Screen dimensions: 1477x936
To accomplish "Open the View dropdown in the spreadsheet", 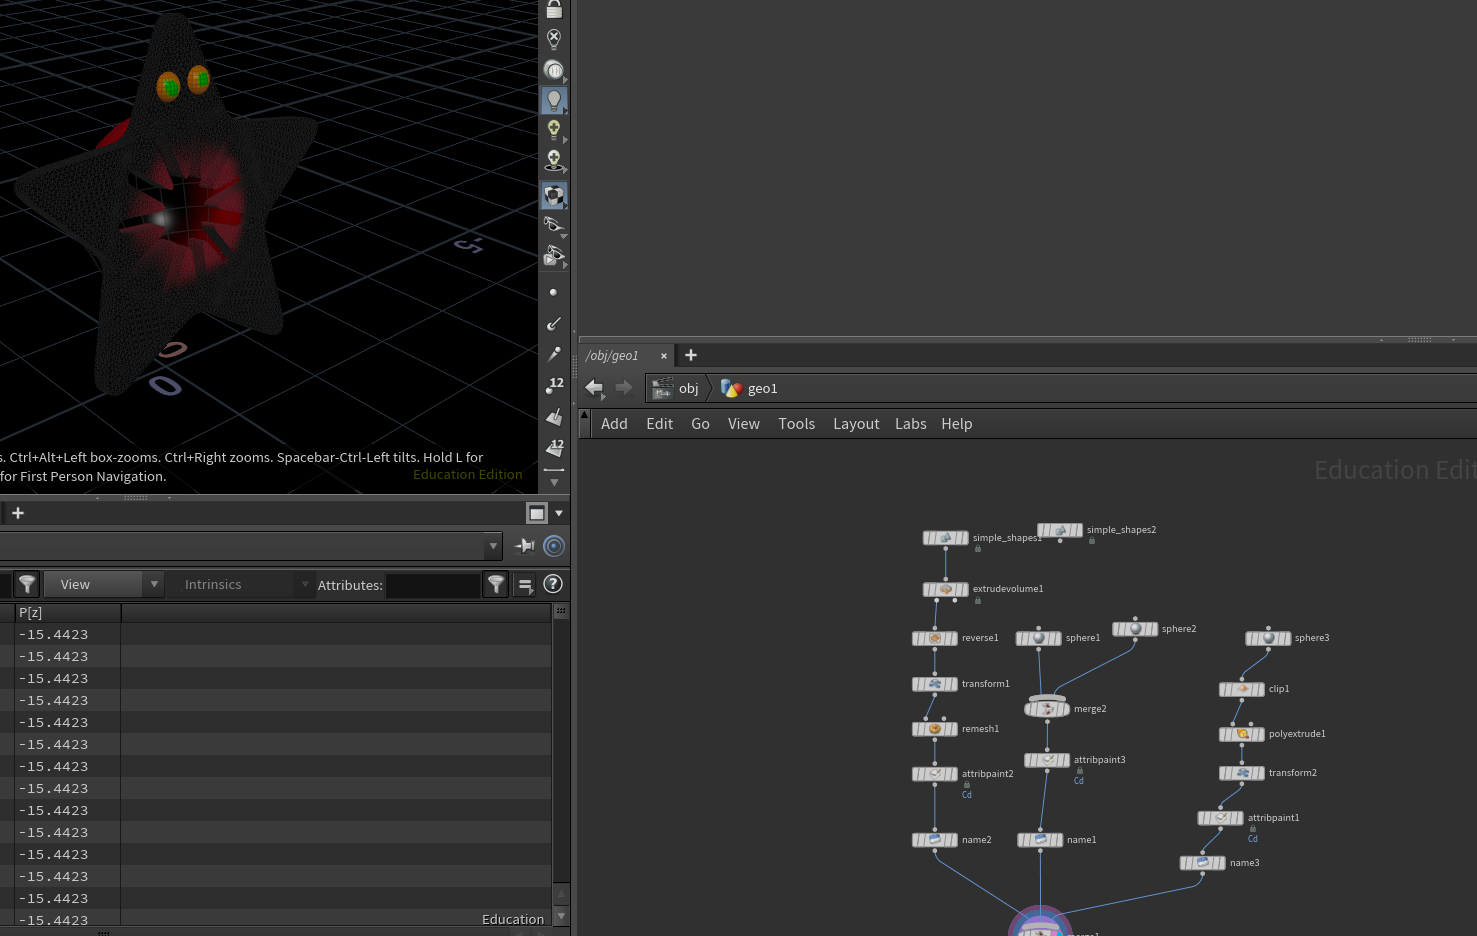I will 104,584.
